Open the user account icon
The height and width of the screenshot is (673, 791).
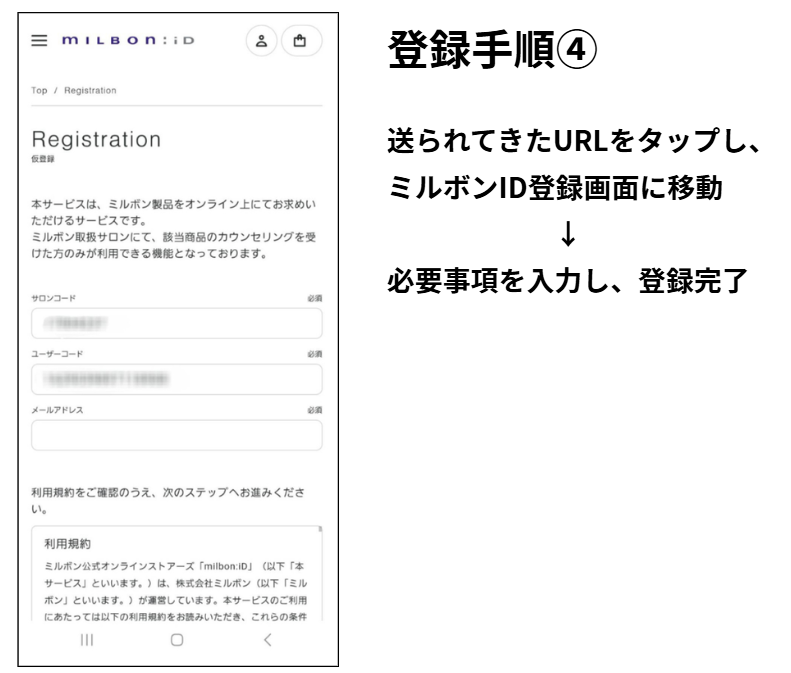click(261, 41)
